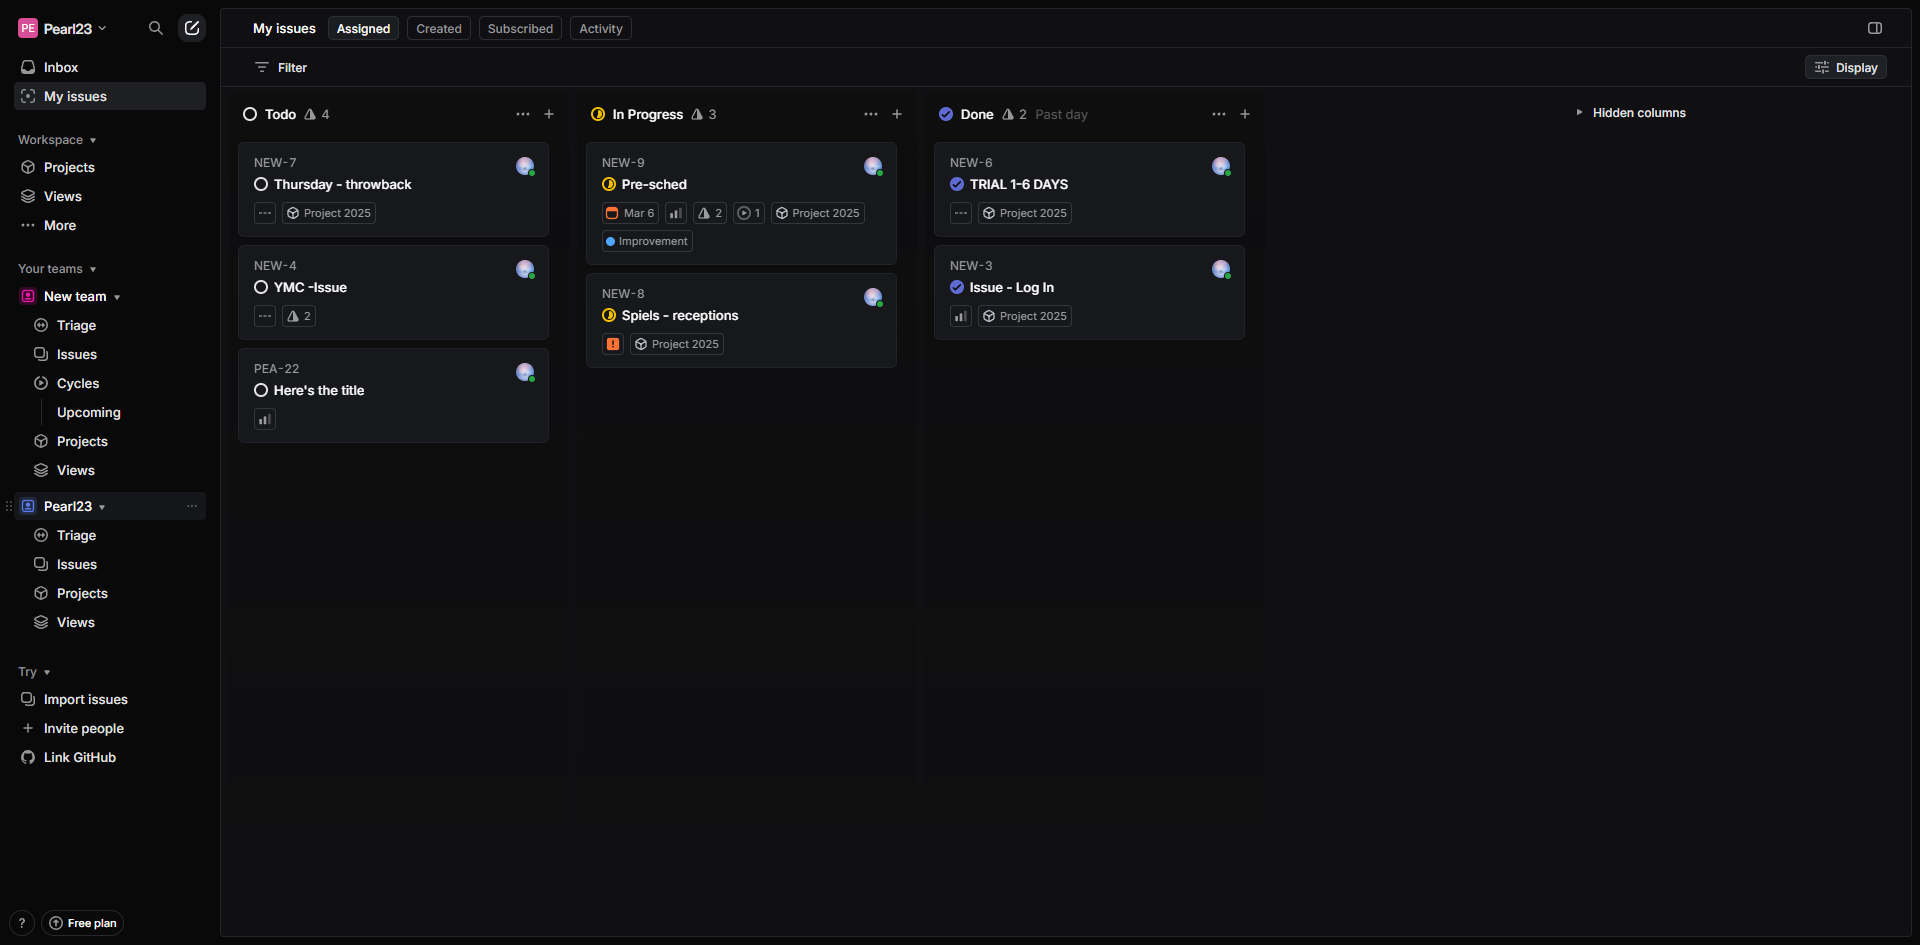
Task: Open Inbox in the sidebar
Action: click(x=110, y=67)
